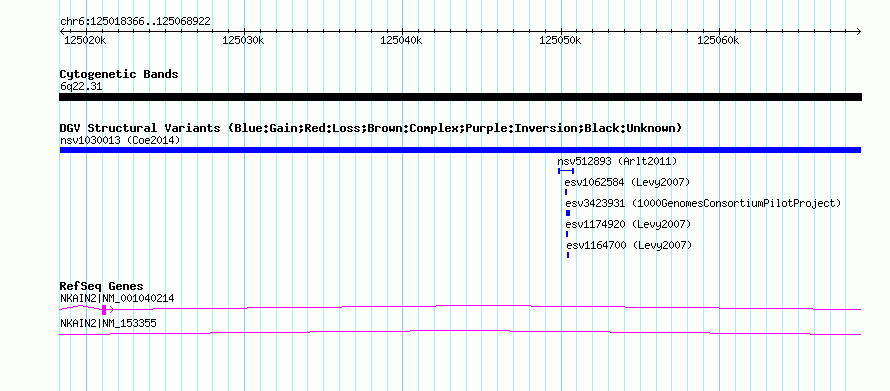The image size is (890, 391).
Task: Open the NKAIN2|NM_153355 gene label
Action: (108, 323)
